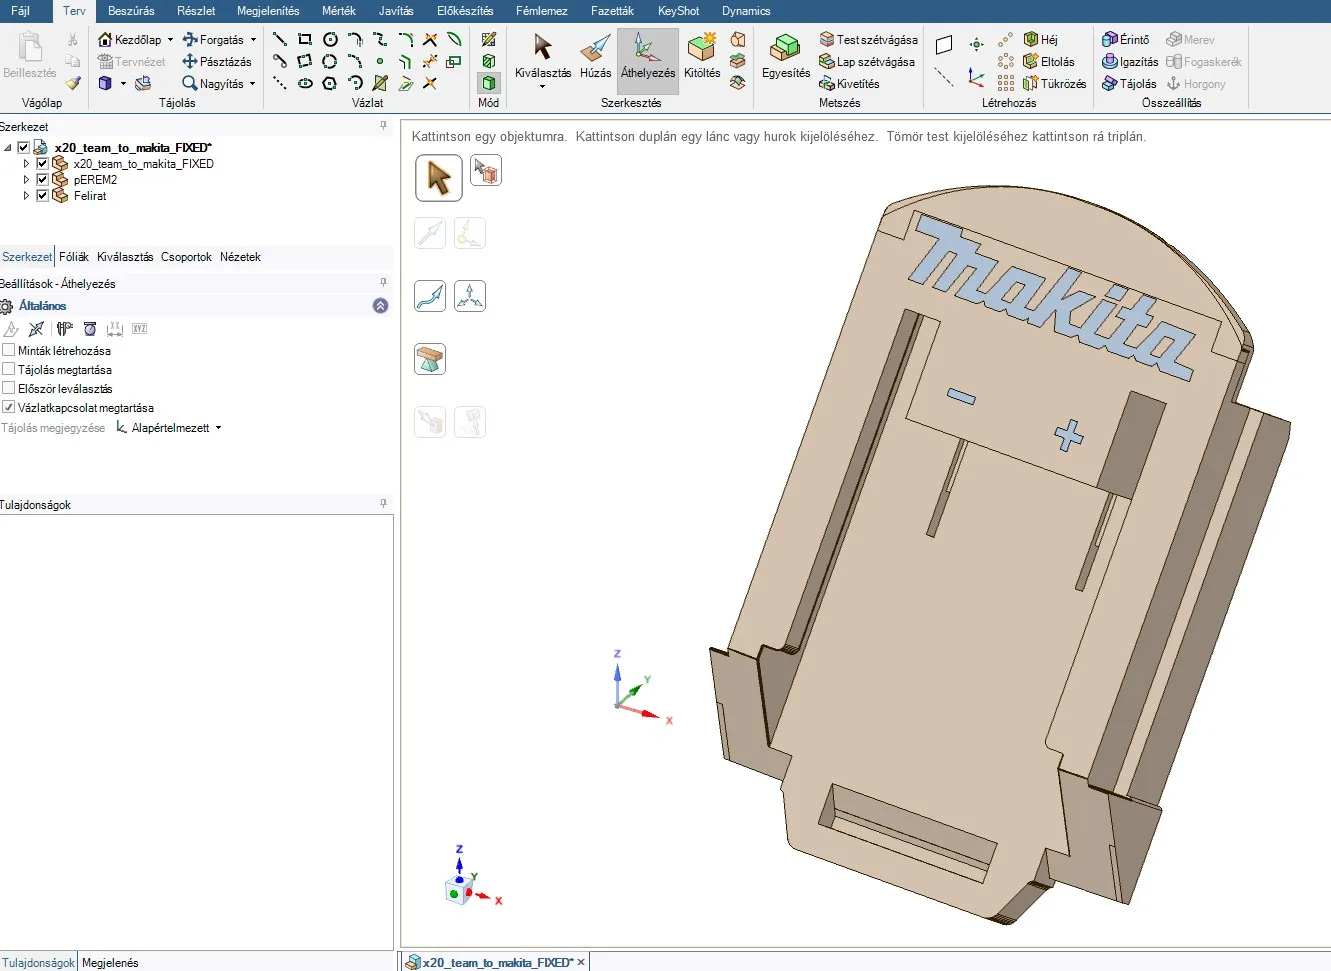Enable Először leválasztás checkbox
The width and height of the screenshot is (1331, 971).
9,389
